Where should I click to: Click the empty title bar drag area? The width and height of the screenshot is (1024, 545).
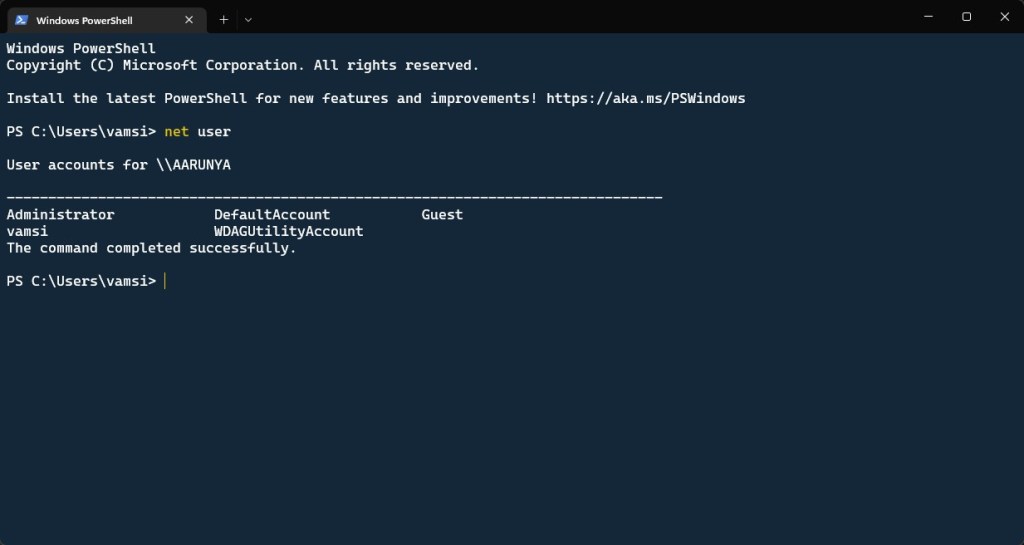click(x=580, y=17)
